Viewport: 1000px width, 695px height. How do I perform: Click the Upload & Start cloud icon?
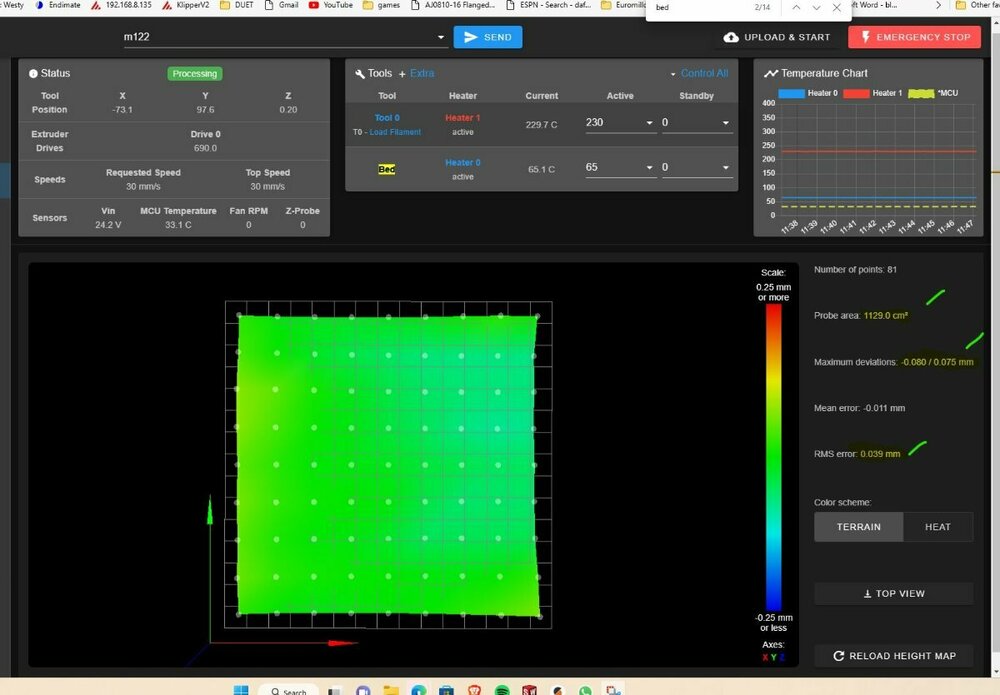pyautogui.click(x=731, y=37)
